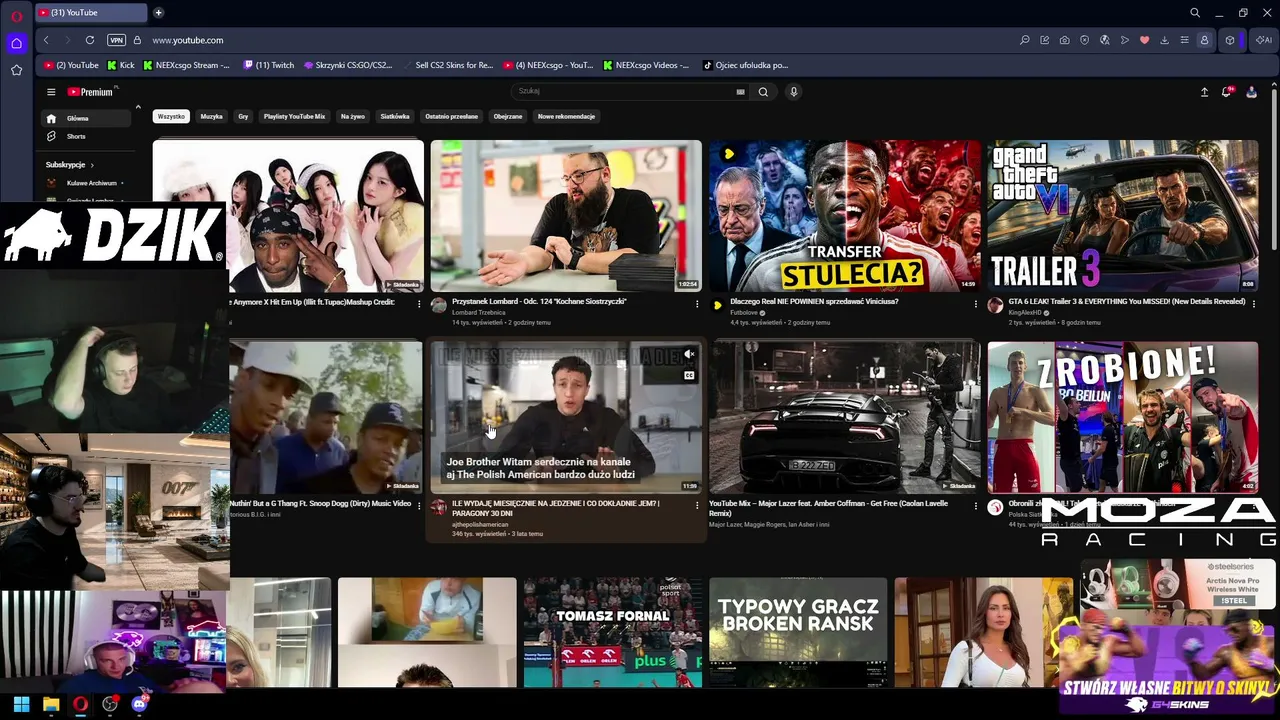Go to Shorts in the YouTube sidebar
This screenshot has width=1280, height=720.
[76, 136]
